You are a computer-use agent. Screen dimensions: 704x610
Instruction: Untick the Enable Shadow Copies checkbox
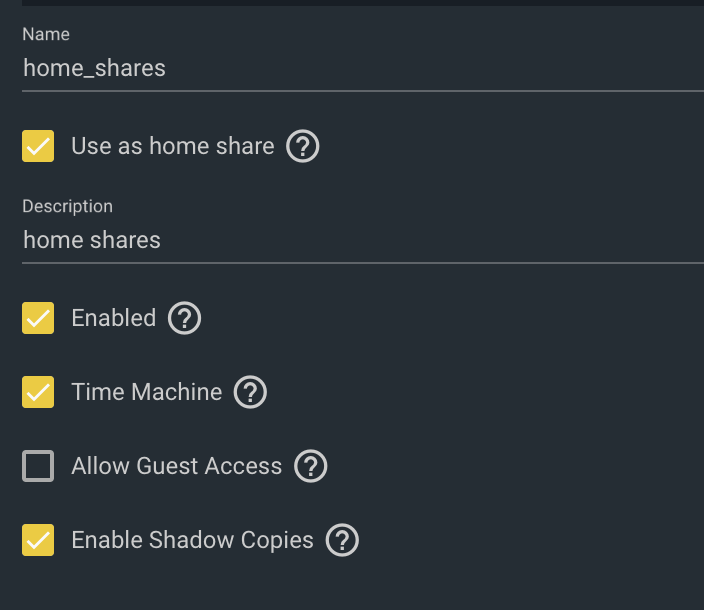click(x=38, y=540)
